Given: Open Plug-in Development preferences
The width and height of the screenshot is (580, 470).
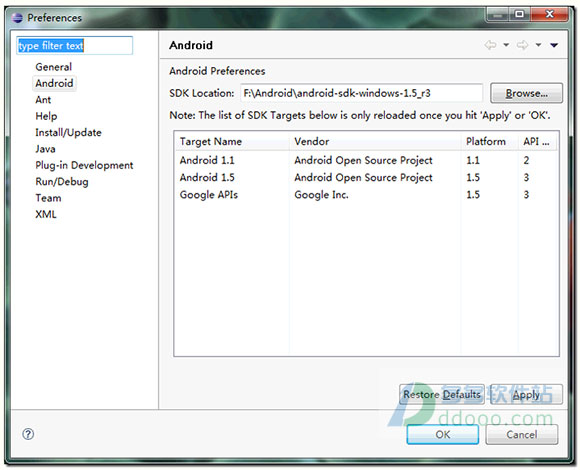Looking at the screenshot, I should (84, 165).
